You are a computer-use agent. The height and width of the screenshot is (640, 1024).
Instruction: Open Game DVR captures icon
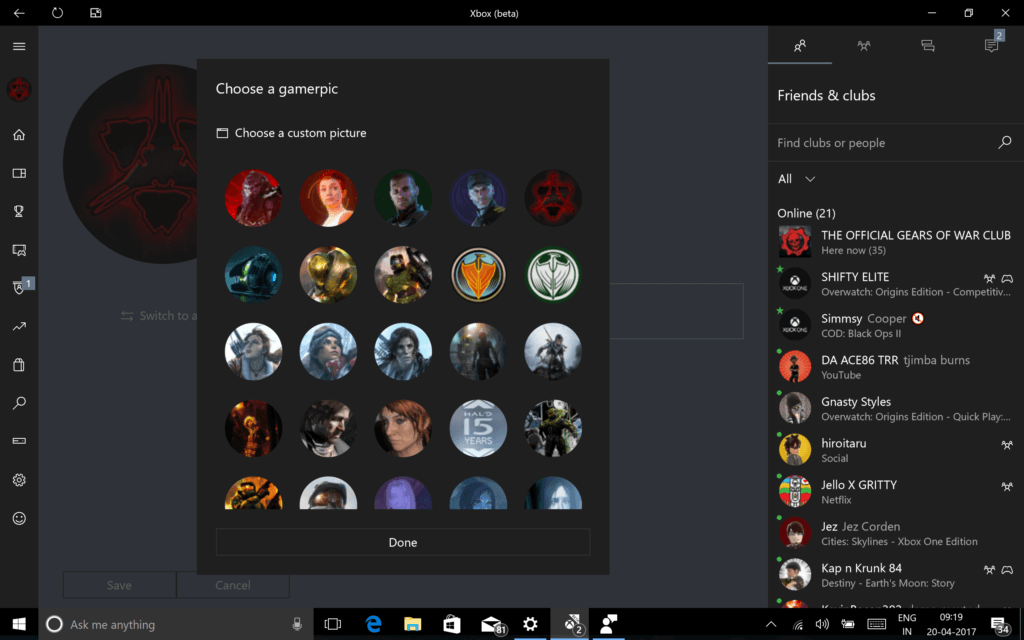coord(19,249)
